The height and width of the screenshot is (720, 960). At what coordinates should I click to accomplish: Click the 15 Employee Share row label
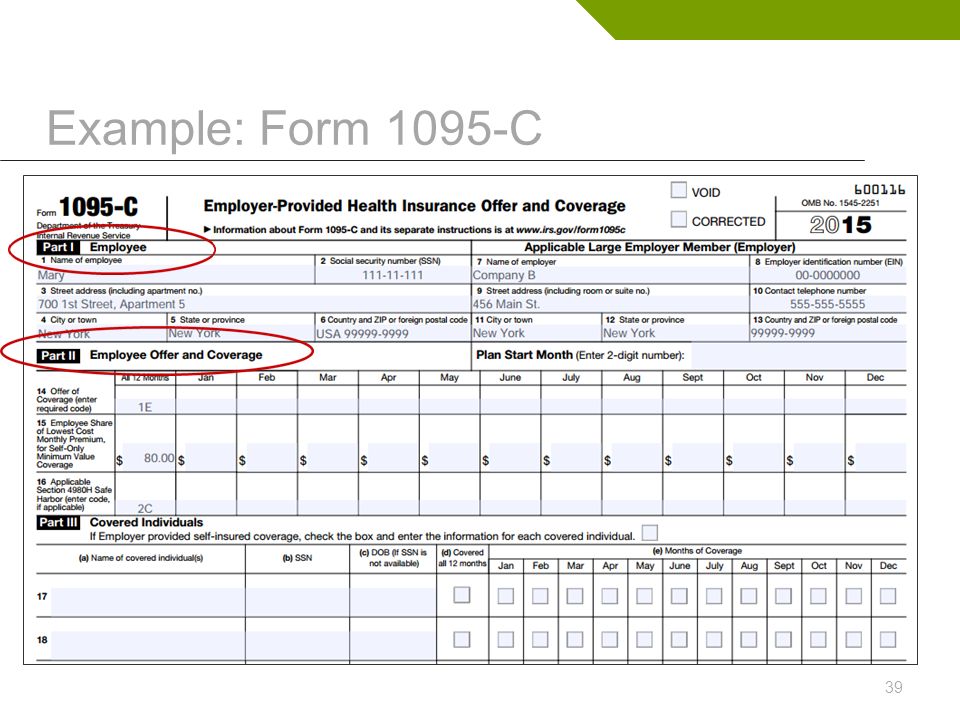tap(74, 443)
